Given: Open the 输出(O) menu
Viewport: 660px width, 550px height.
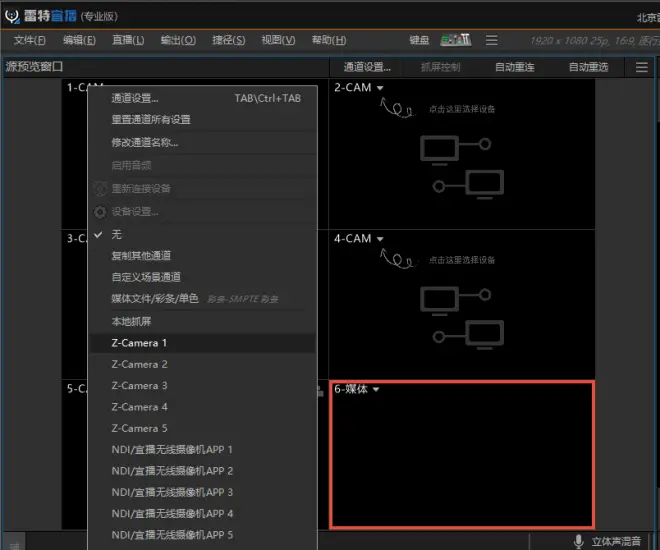Looking at the screenshot, I should [x=178, y=40].
